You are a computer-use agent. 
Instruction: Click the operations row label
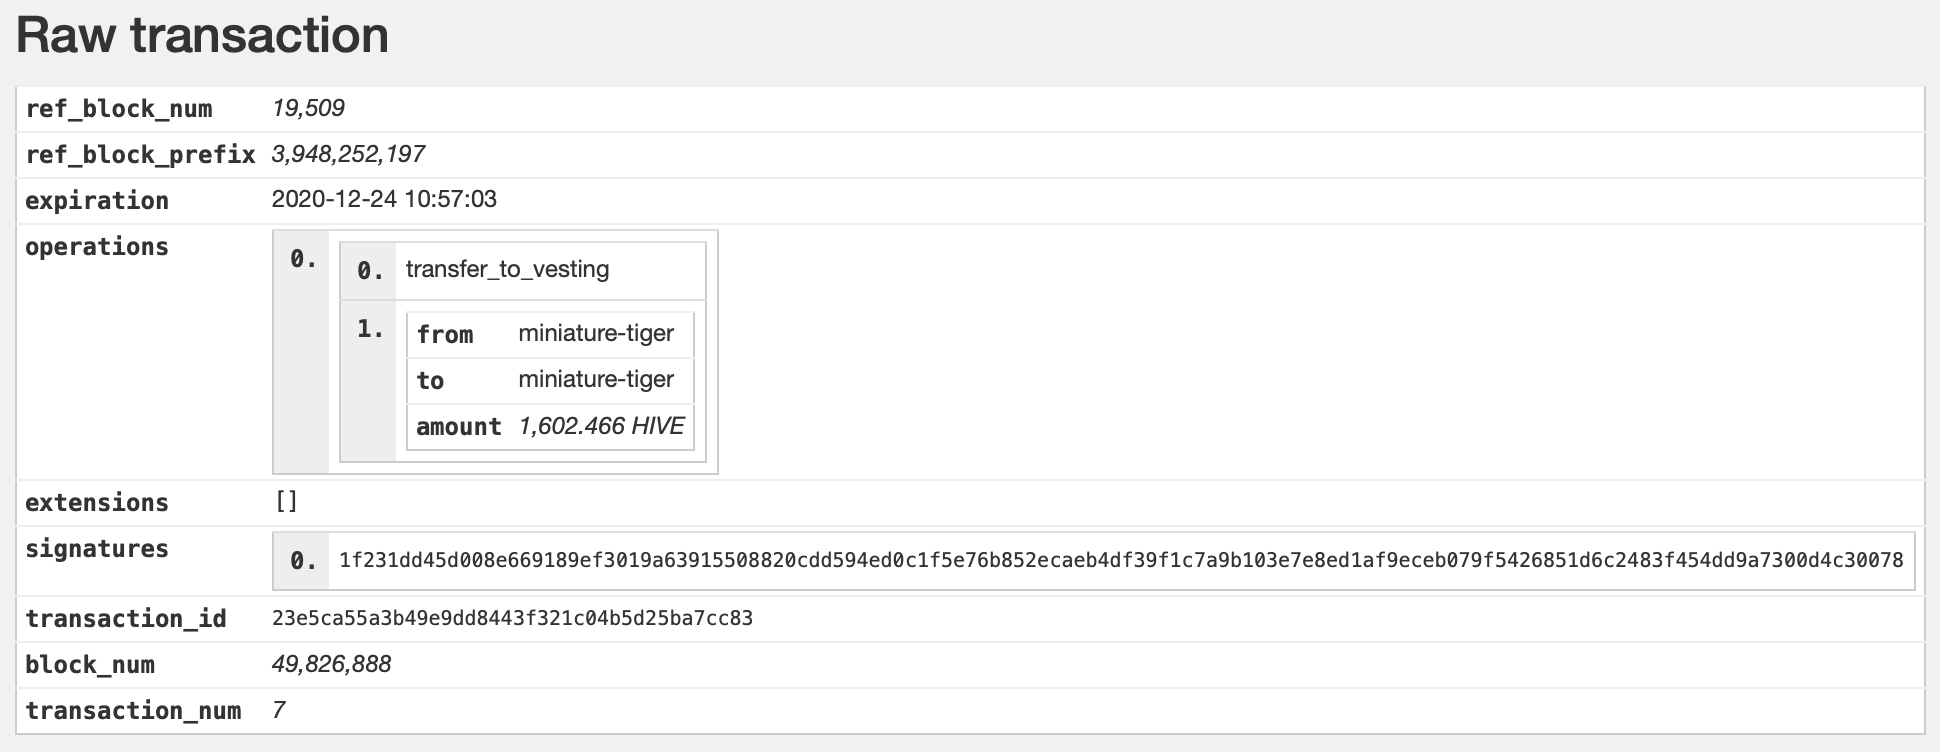97,247
